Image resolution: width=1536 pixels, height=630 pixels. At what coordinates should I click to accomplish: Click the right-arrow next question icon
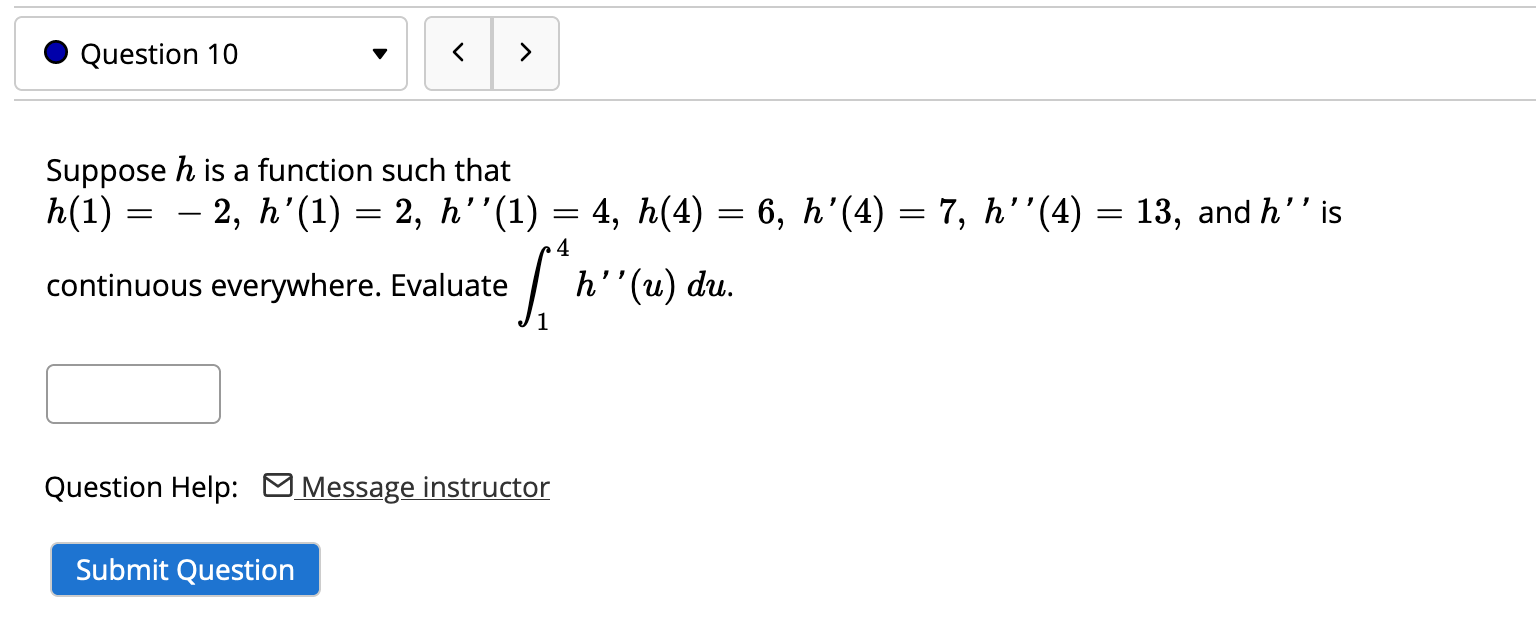(526, 53)
